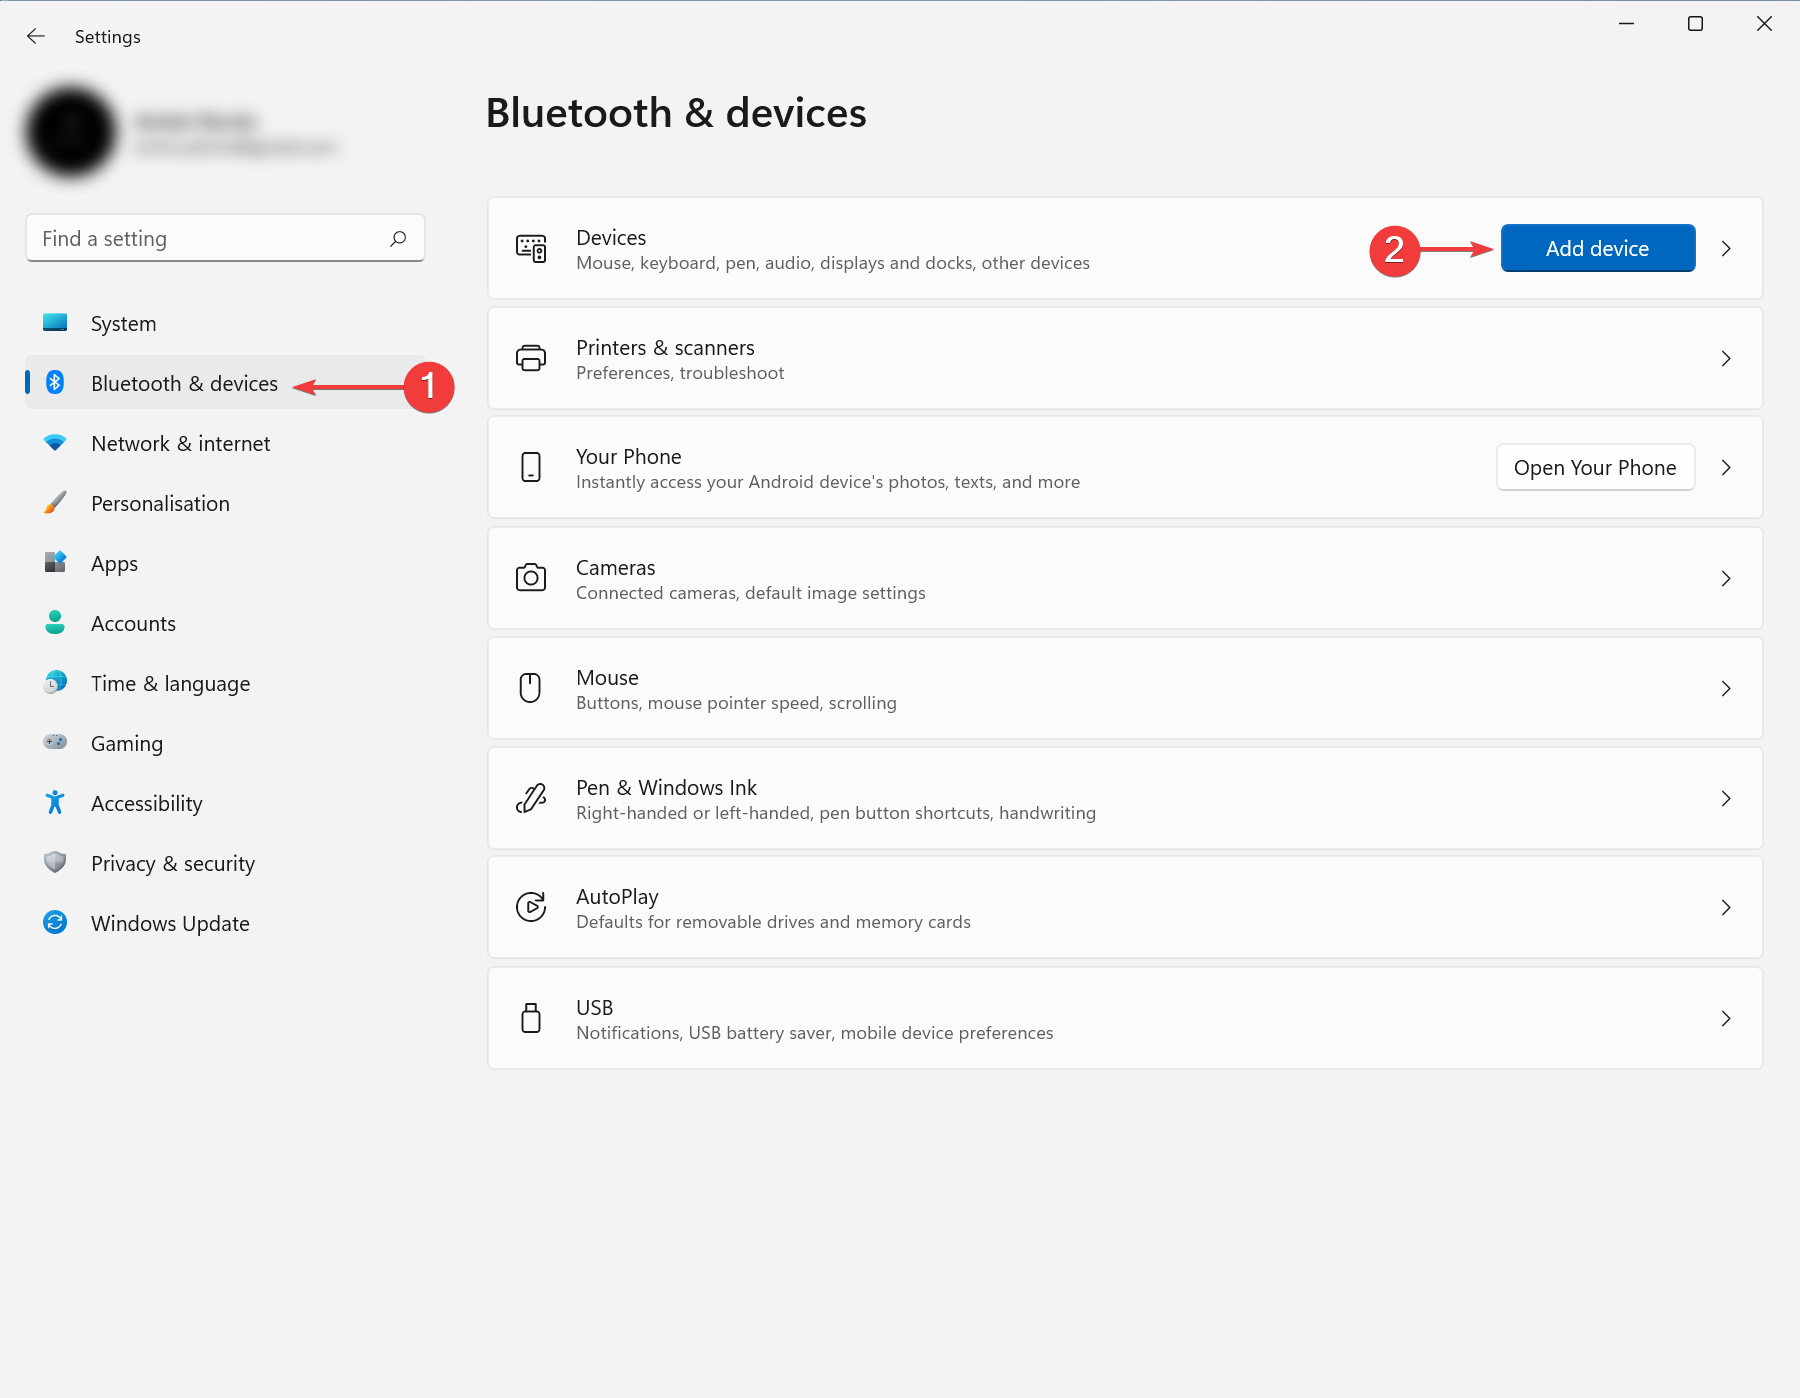This screenshot has width=1800, height=1398.
Task: Click the Cameras icon
Action: click(x=531, y=578)
